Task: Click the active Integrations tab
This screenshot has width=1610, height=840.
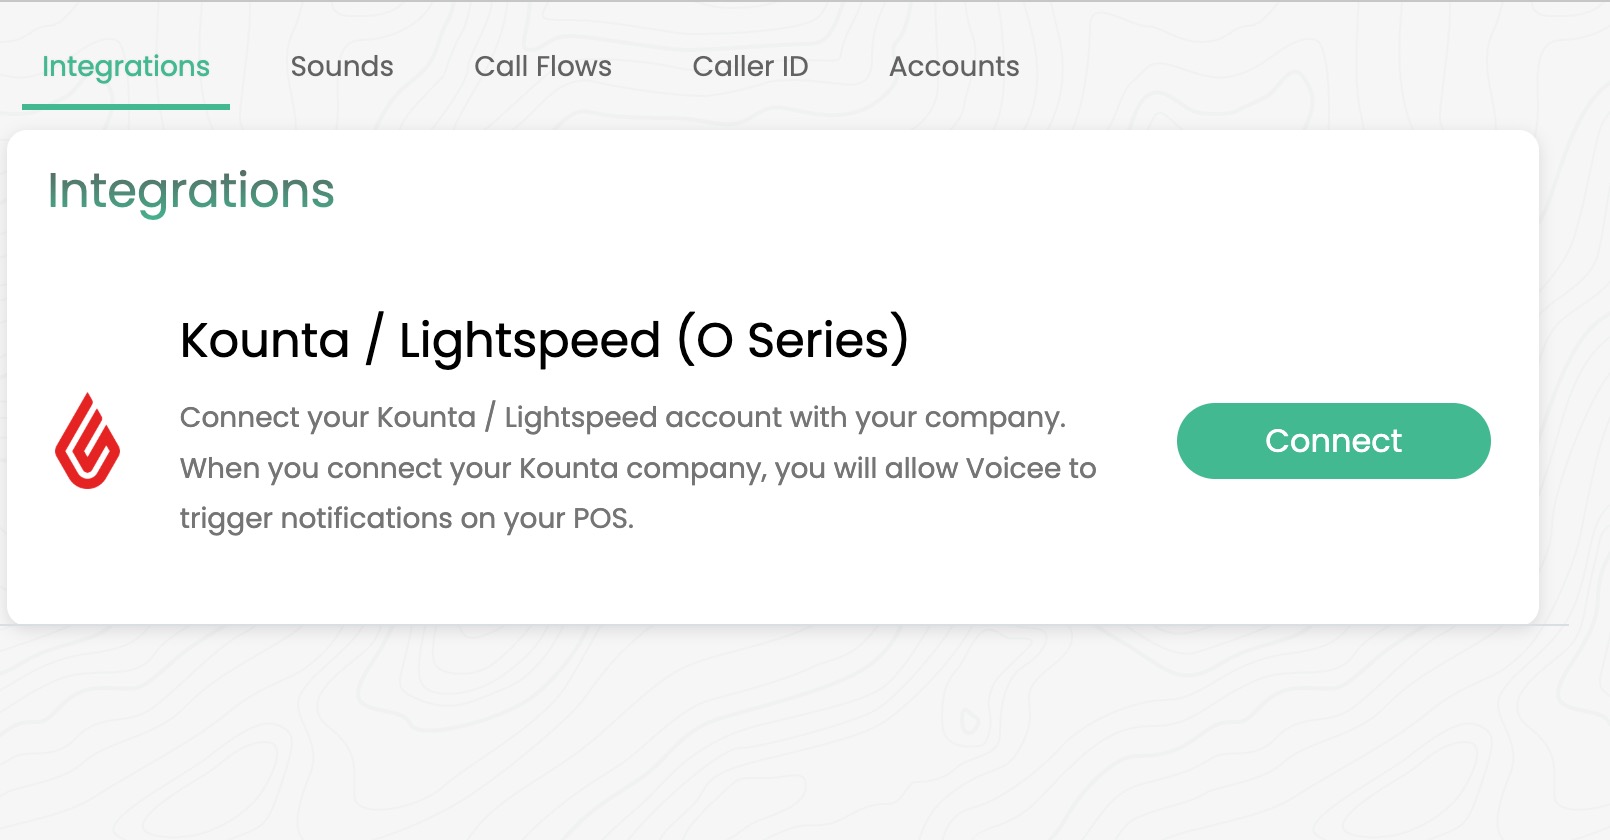Action: (126, 67)
